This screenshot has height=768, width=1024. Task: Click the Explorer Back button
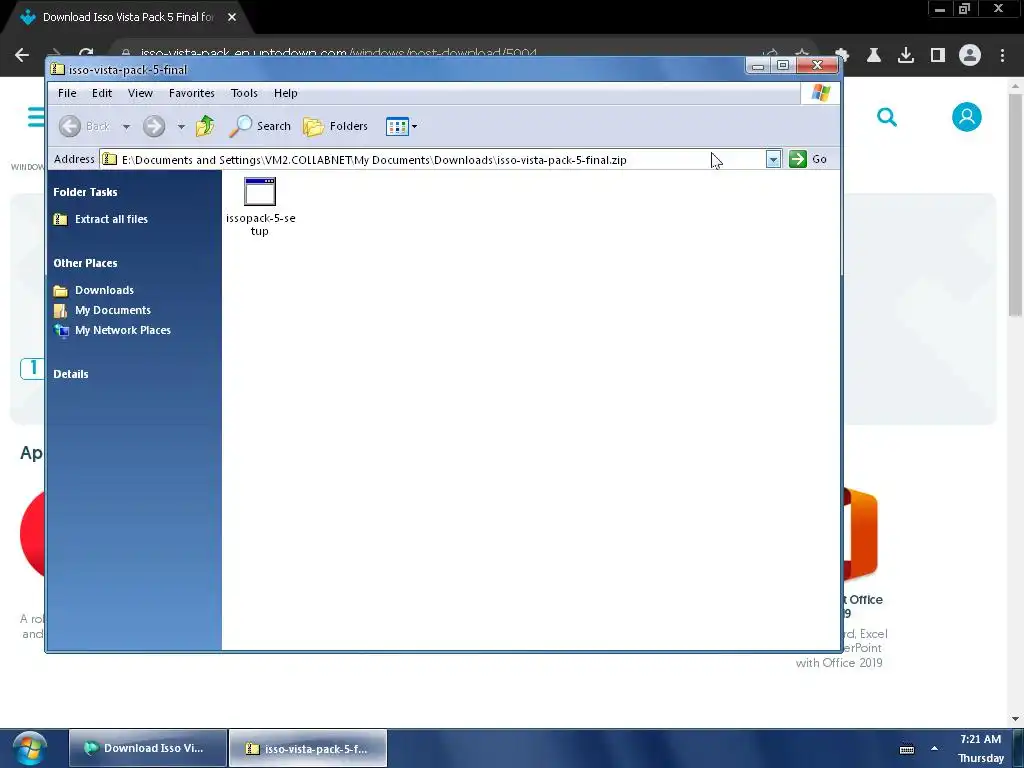point(84,126)
